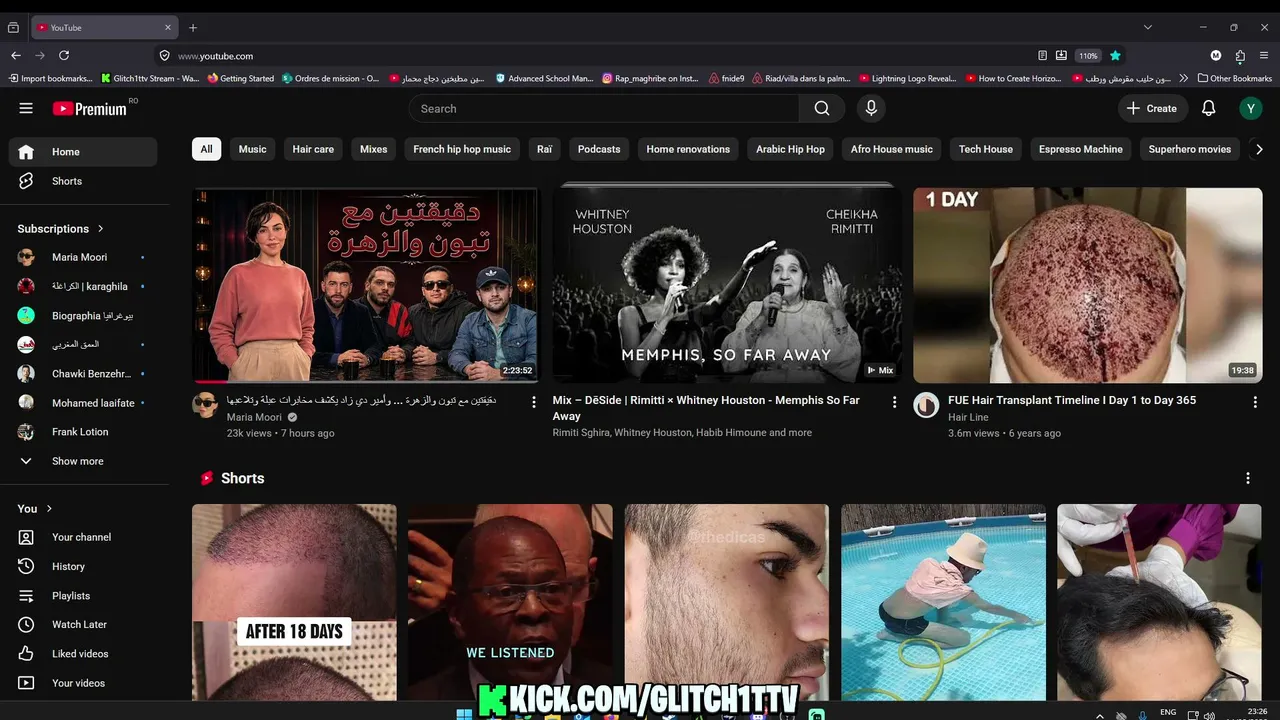Select the Hair care filter chip

(313, 149)
